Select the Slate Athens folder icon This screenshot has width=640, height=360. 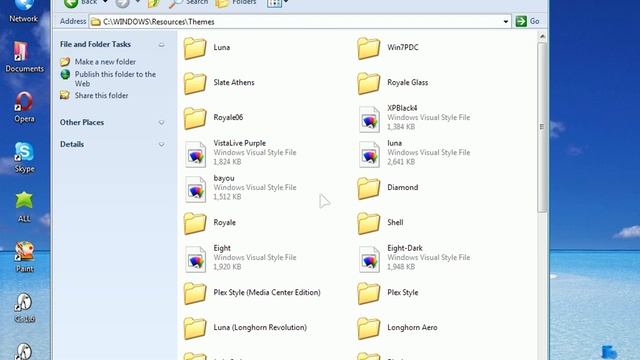pos(195,83)
